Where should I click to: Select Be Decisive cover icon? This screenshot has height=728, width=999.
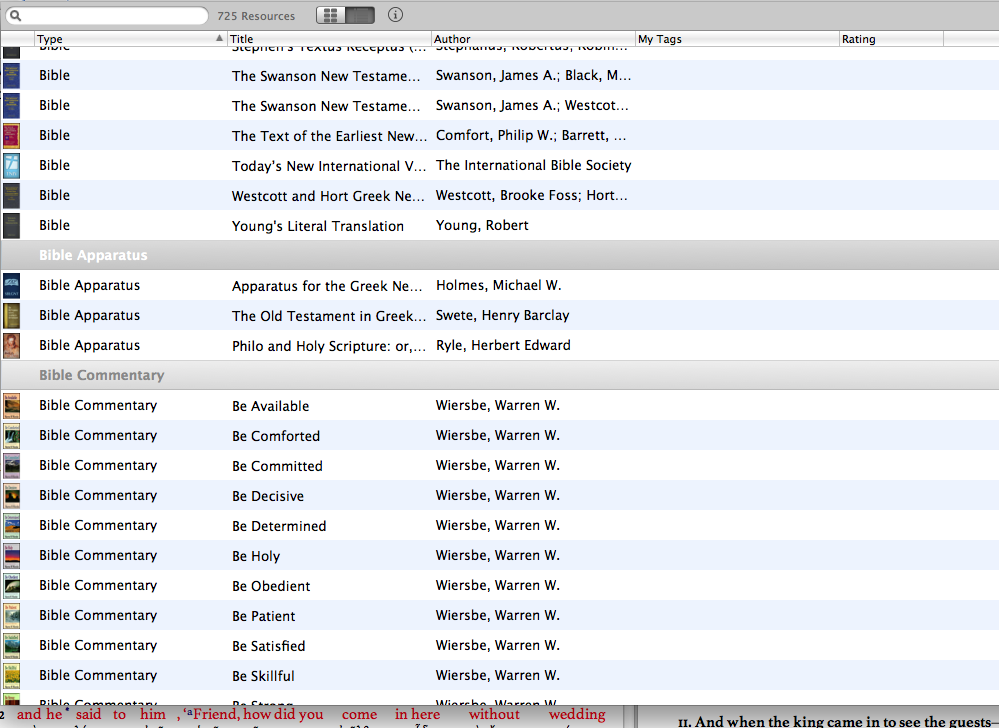[x=11, y=496]
